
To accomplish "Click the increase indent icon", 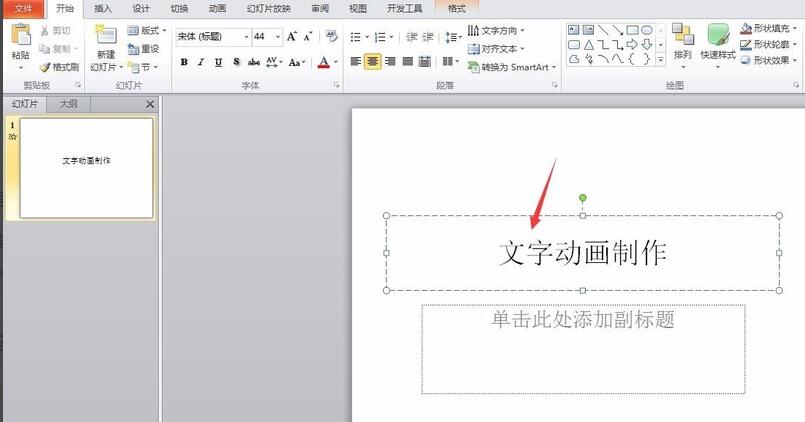I will (428, 37).
